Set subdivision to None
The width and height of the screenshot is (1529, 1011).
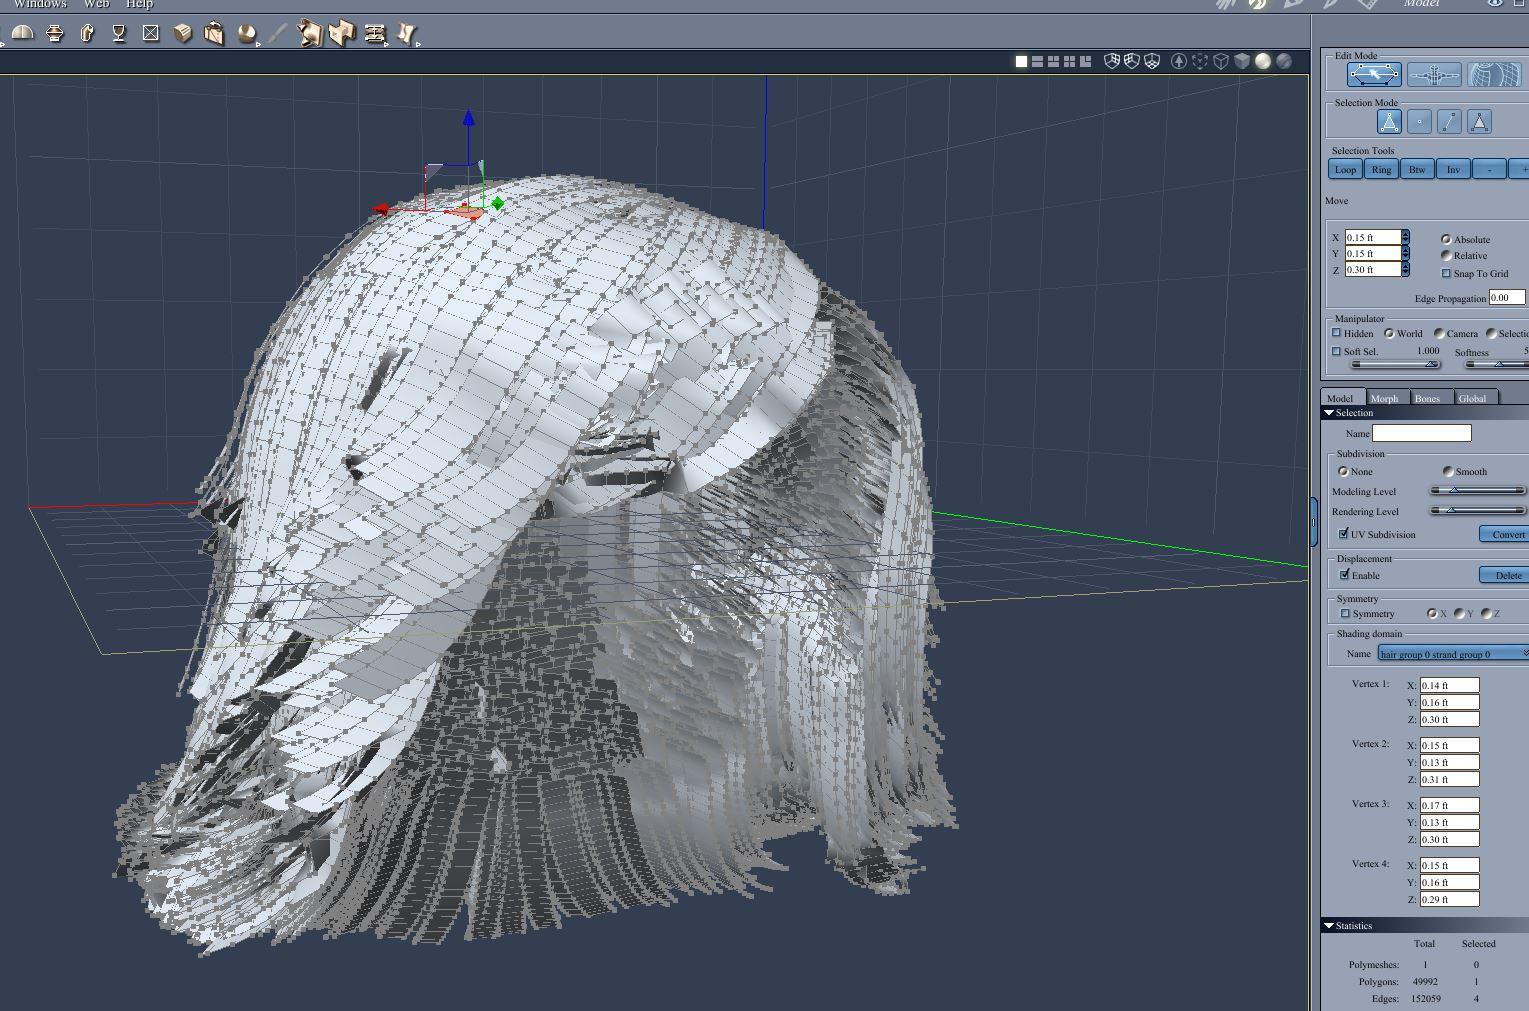click(x=1343, y=471)
